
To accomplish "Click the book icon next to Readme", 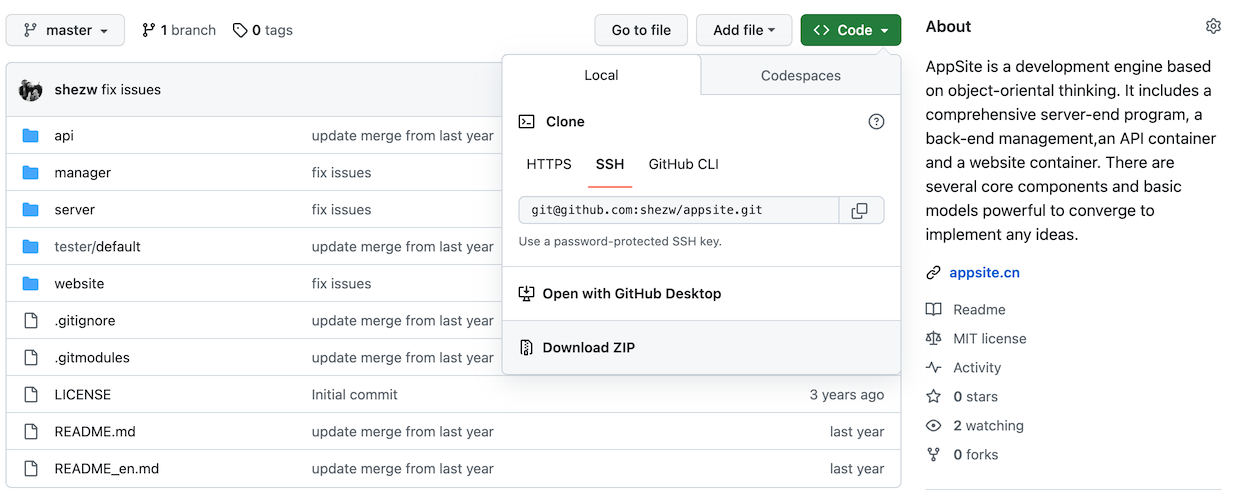I will pyautogui.click(x=933, y=310).
